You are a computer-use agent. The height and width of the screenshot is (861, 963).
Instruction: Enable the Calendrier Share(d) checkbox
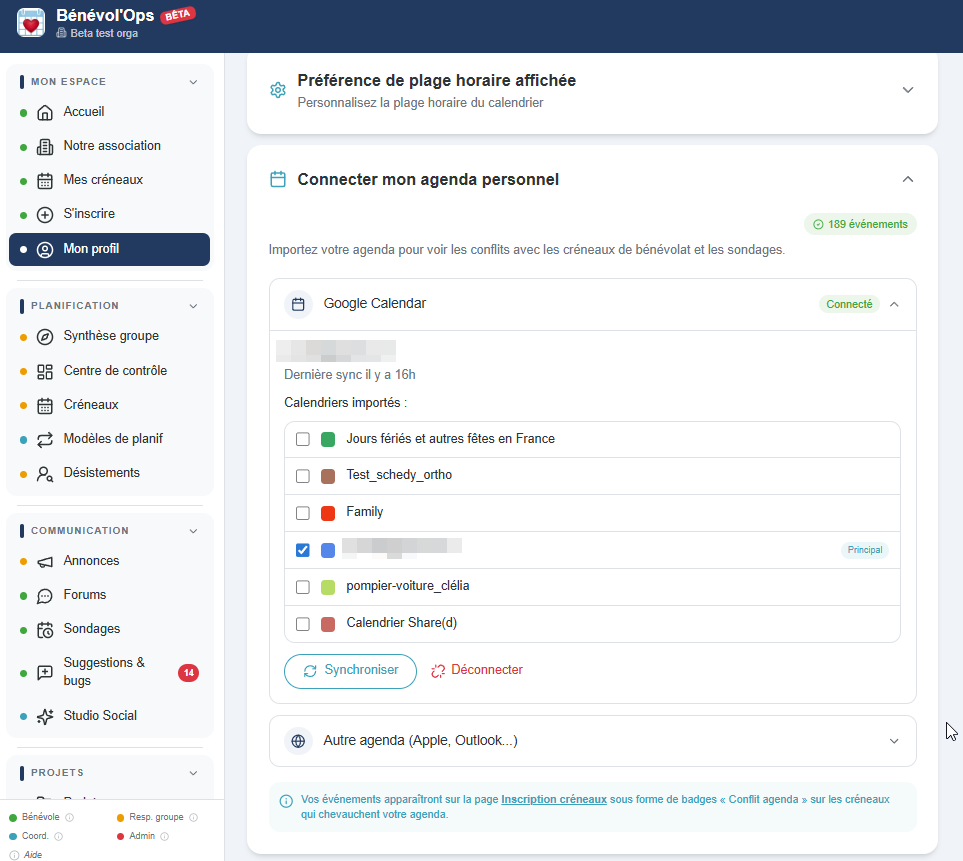tap(303, 624)
